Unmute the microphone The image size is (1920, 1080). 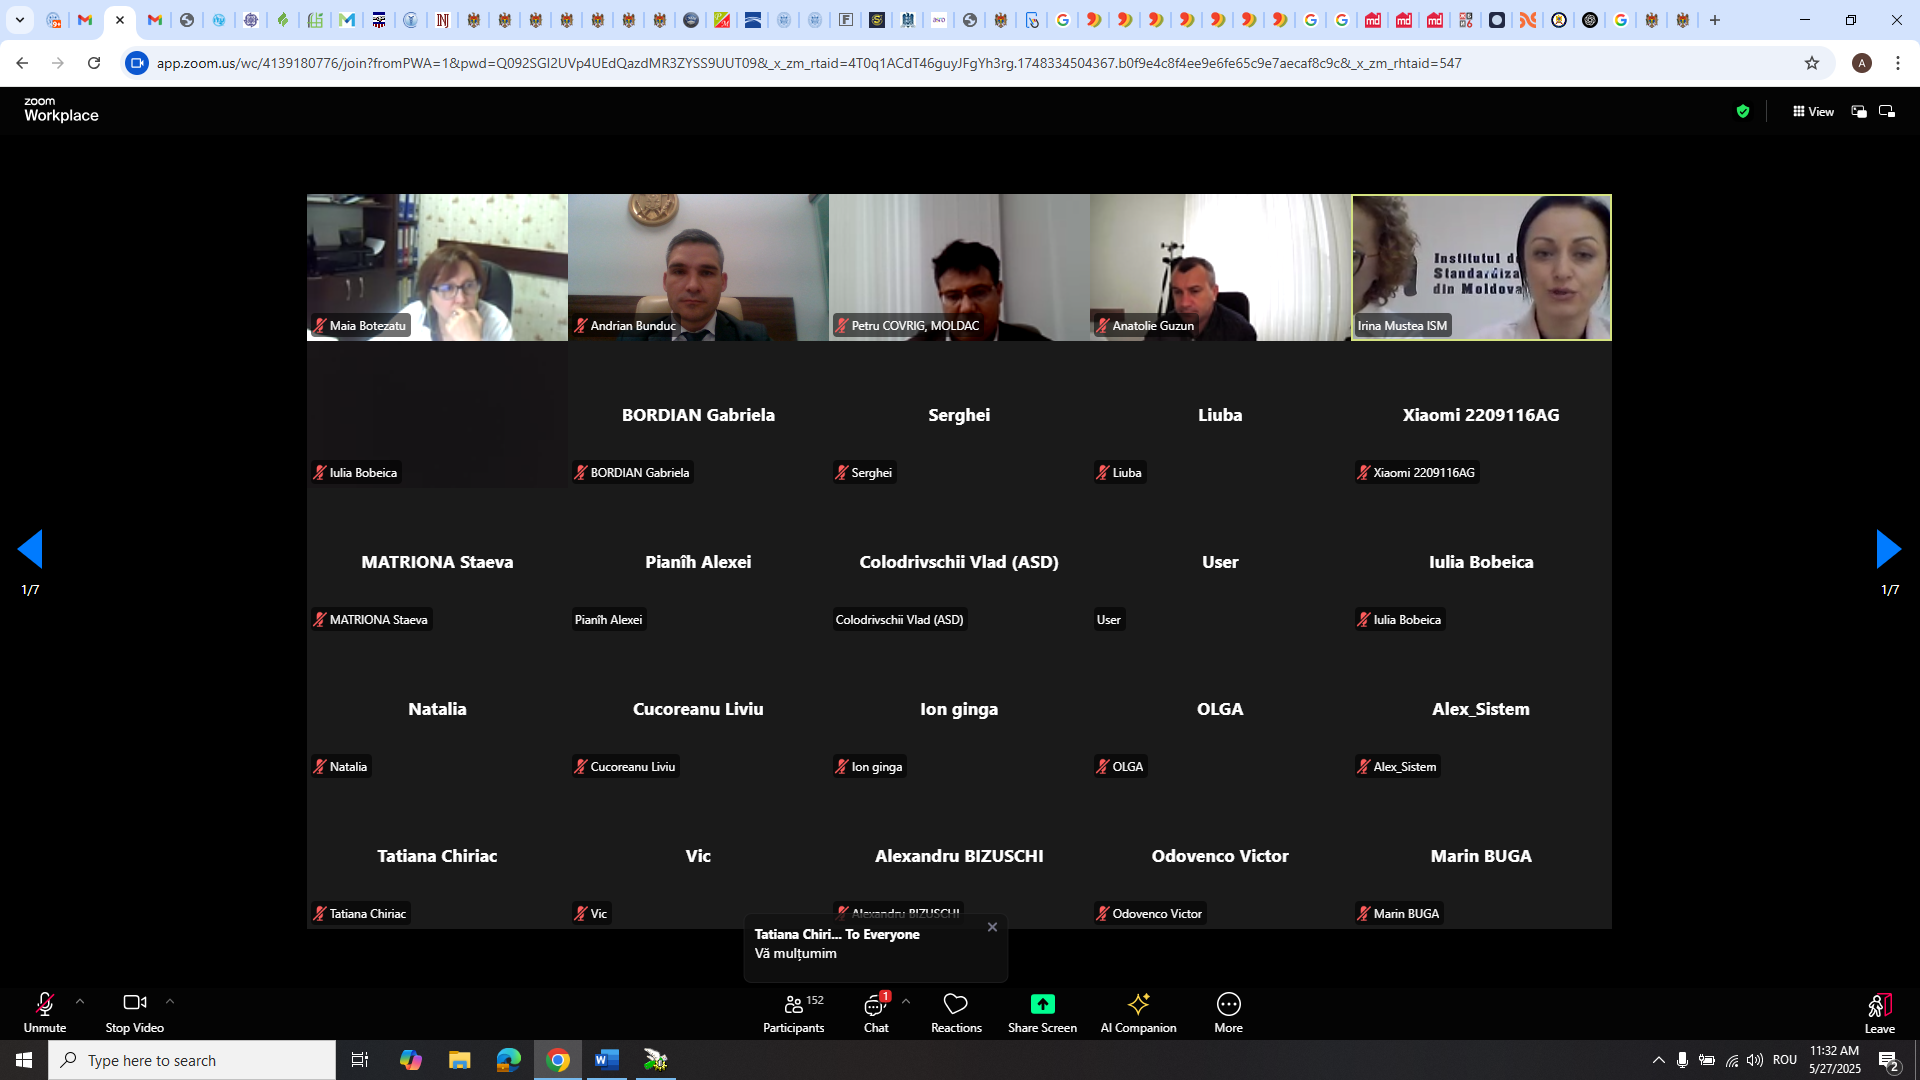(x=45, y=1012)
